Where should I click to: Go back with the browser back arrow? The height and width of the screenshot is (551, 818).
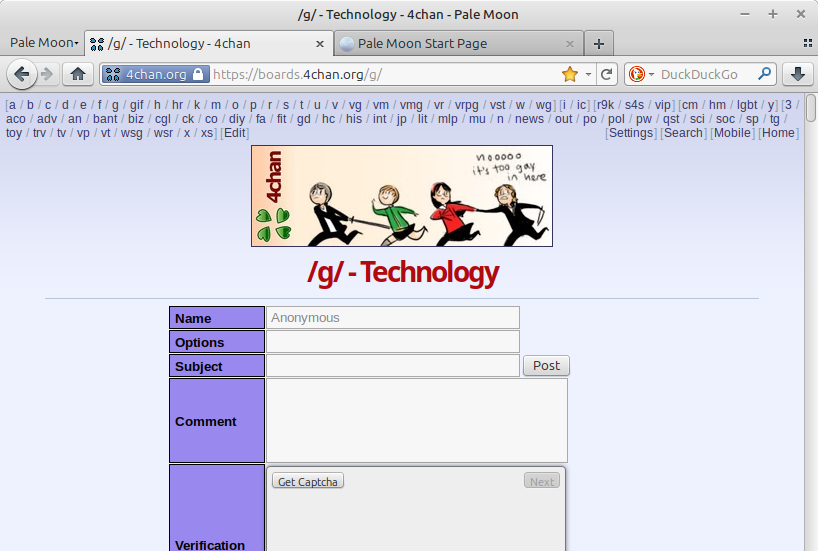21,74
